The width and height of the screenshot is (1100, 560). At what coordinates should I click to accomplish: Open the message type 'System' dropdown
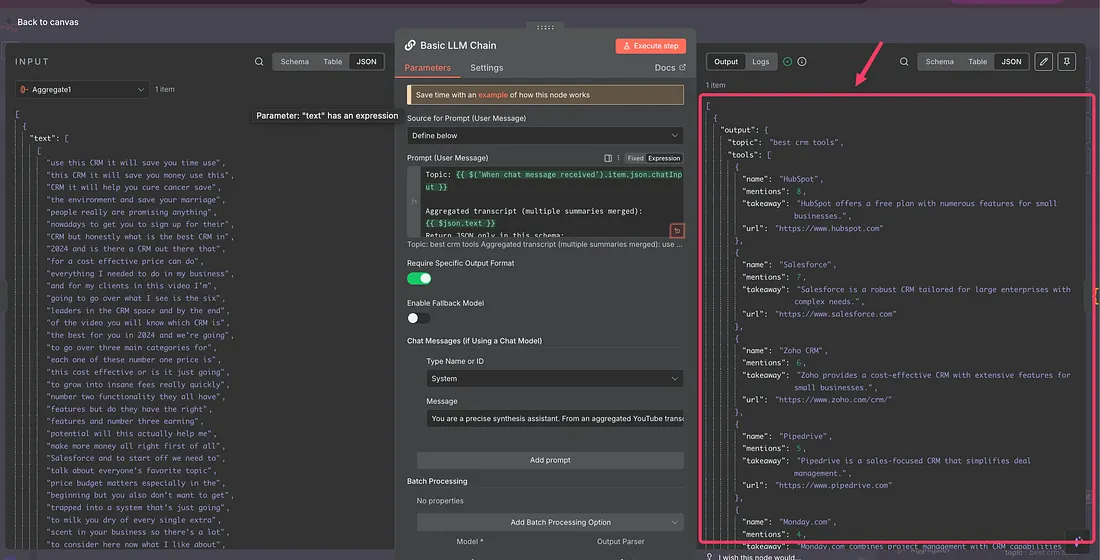[x=555, y=379]
